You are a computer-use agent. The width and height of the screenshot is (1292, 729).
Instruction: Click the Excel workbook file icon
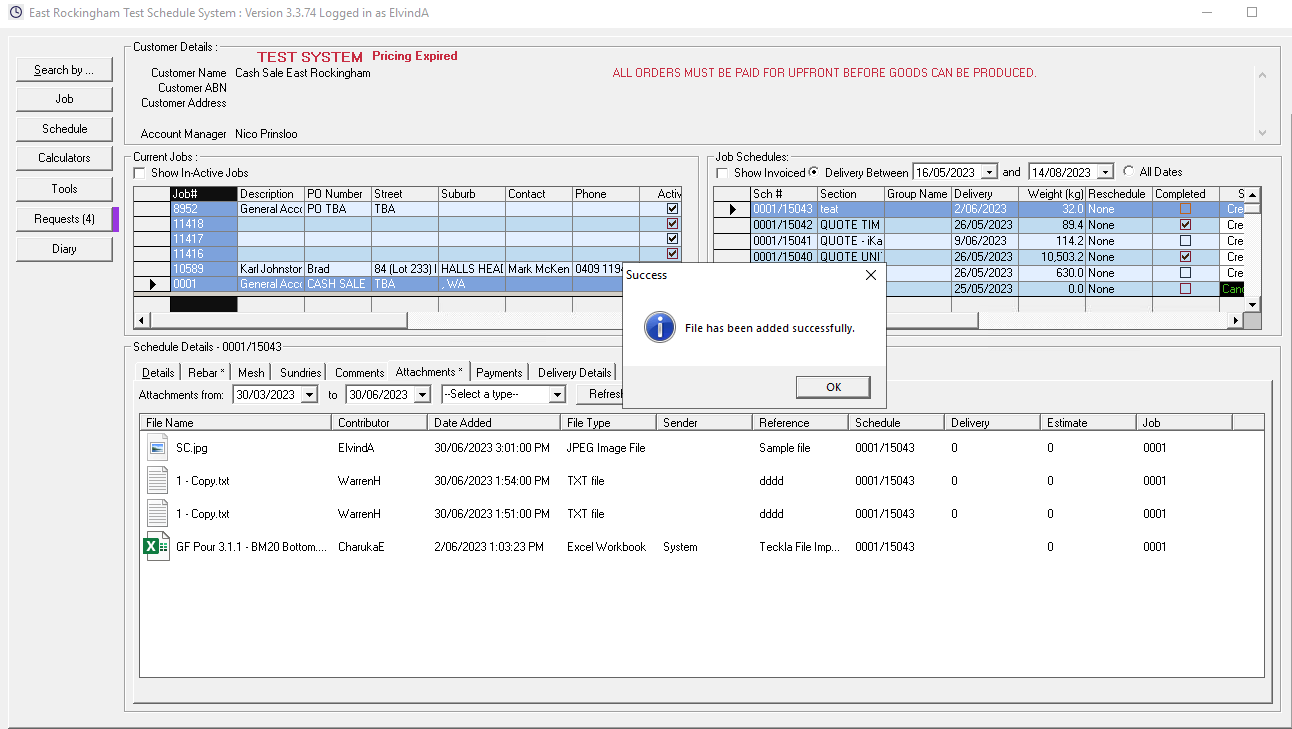point(157,547)
